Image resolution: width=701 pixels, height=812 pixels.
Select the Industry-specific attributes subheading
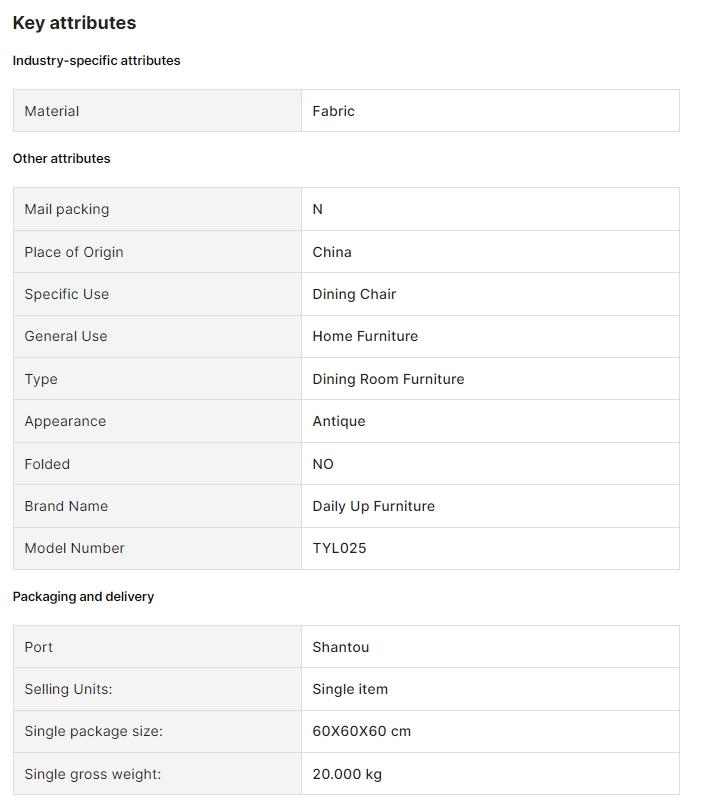point(96,61)
